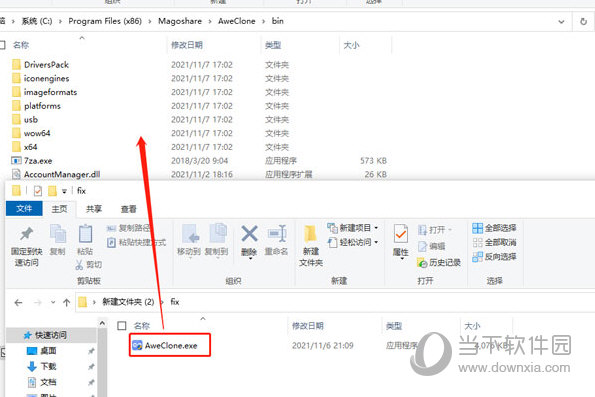
Task: Click the quick access toolbar new folder icon
Action: (x=52, y=191)
